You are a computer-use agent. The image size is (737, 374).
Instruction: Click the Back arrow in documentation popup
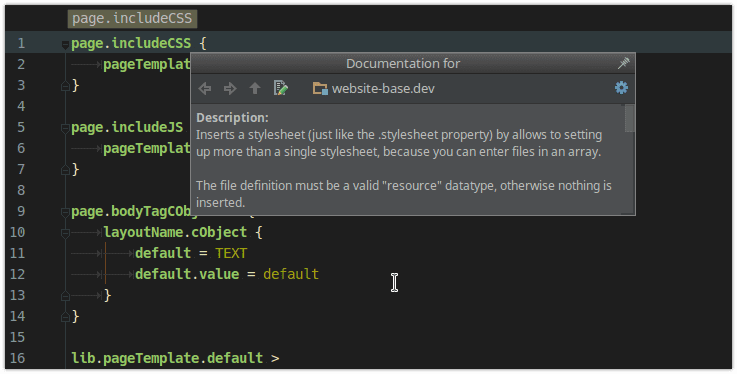coord(205,88)
